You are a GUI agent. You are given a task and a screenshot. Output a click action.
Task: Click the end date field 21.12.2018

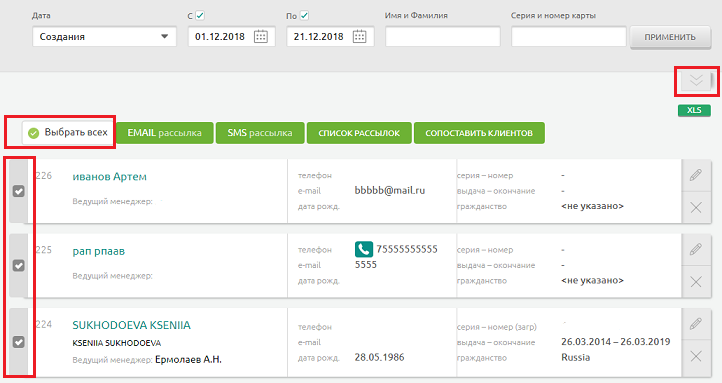(x=330, y=37)
